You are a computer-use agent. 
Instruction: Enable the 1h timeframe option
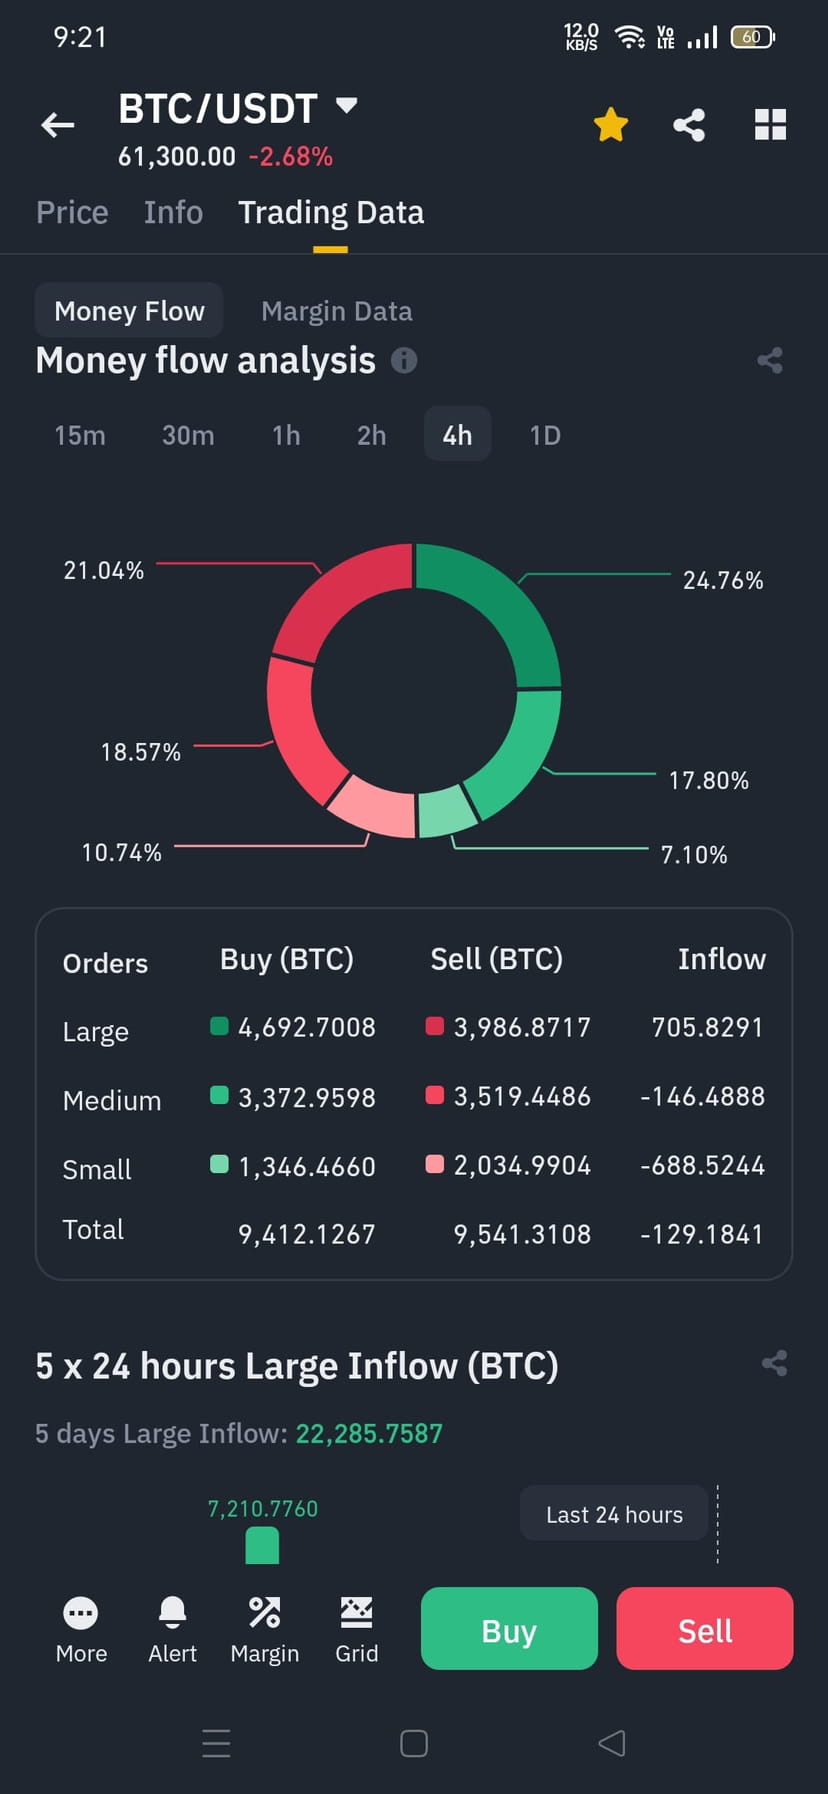pos(285,435)
